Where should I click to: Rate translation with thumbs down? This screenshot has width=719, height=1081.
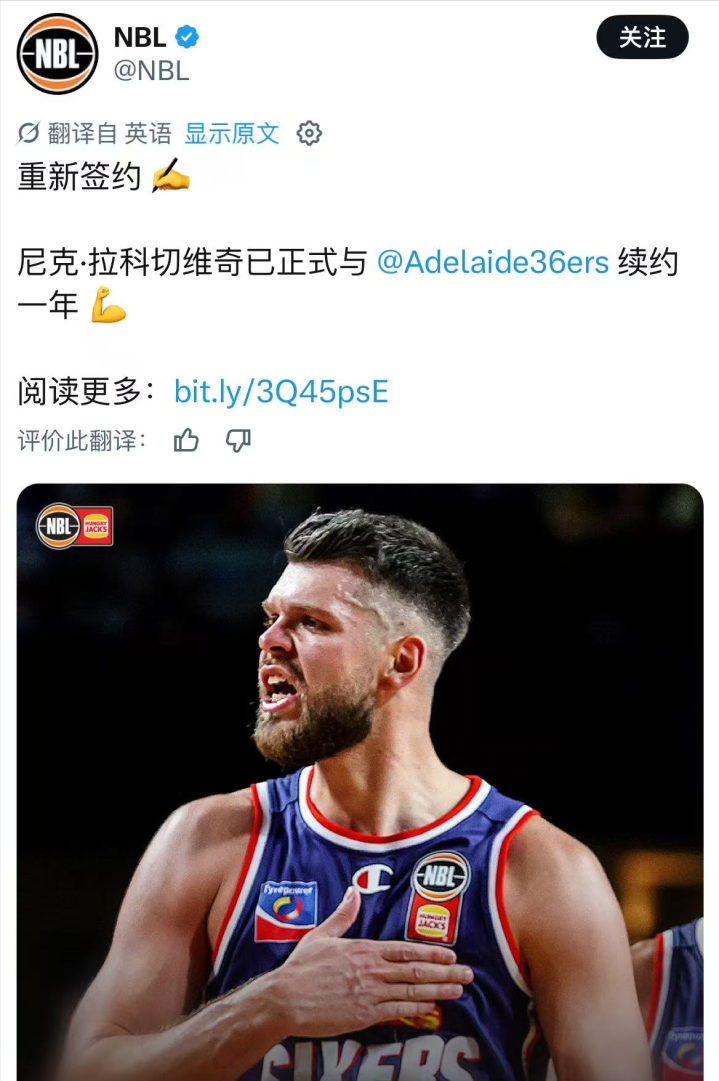[x=239, y=440]
